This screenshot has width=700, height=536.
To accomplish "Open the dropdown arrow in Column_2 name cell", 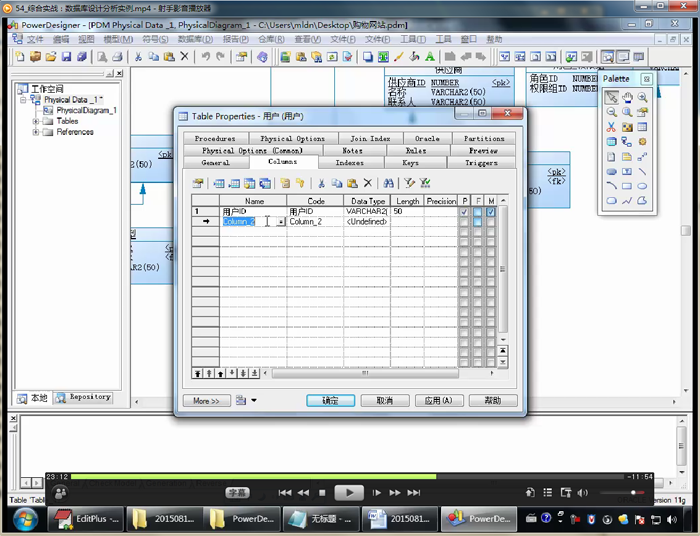I will pyautogui.click(x=281, y=222).
